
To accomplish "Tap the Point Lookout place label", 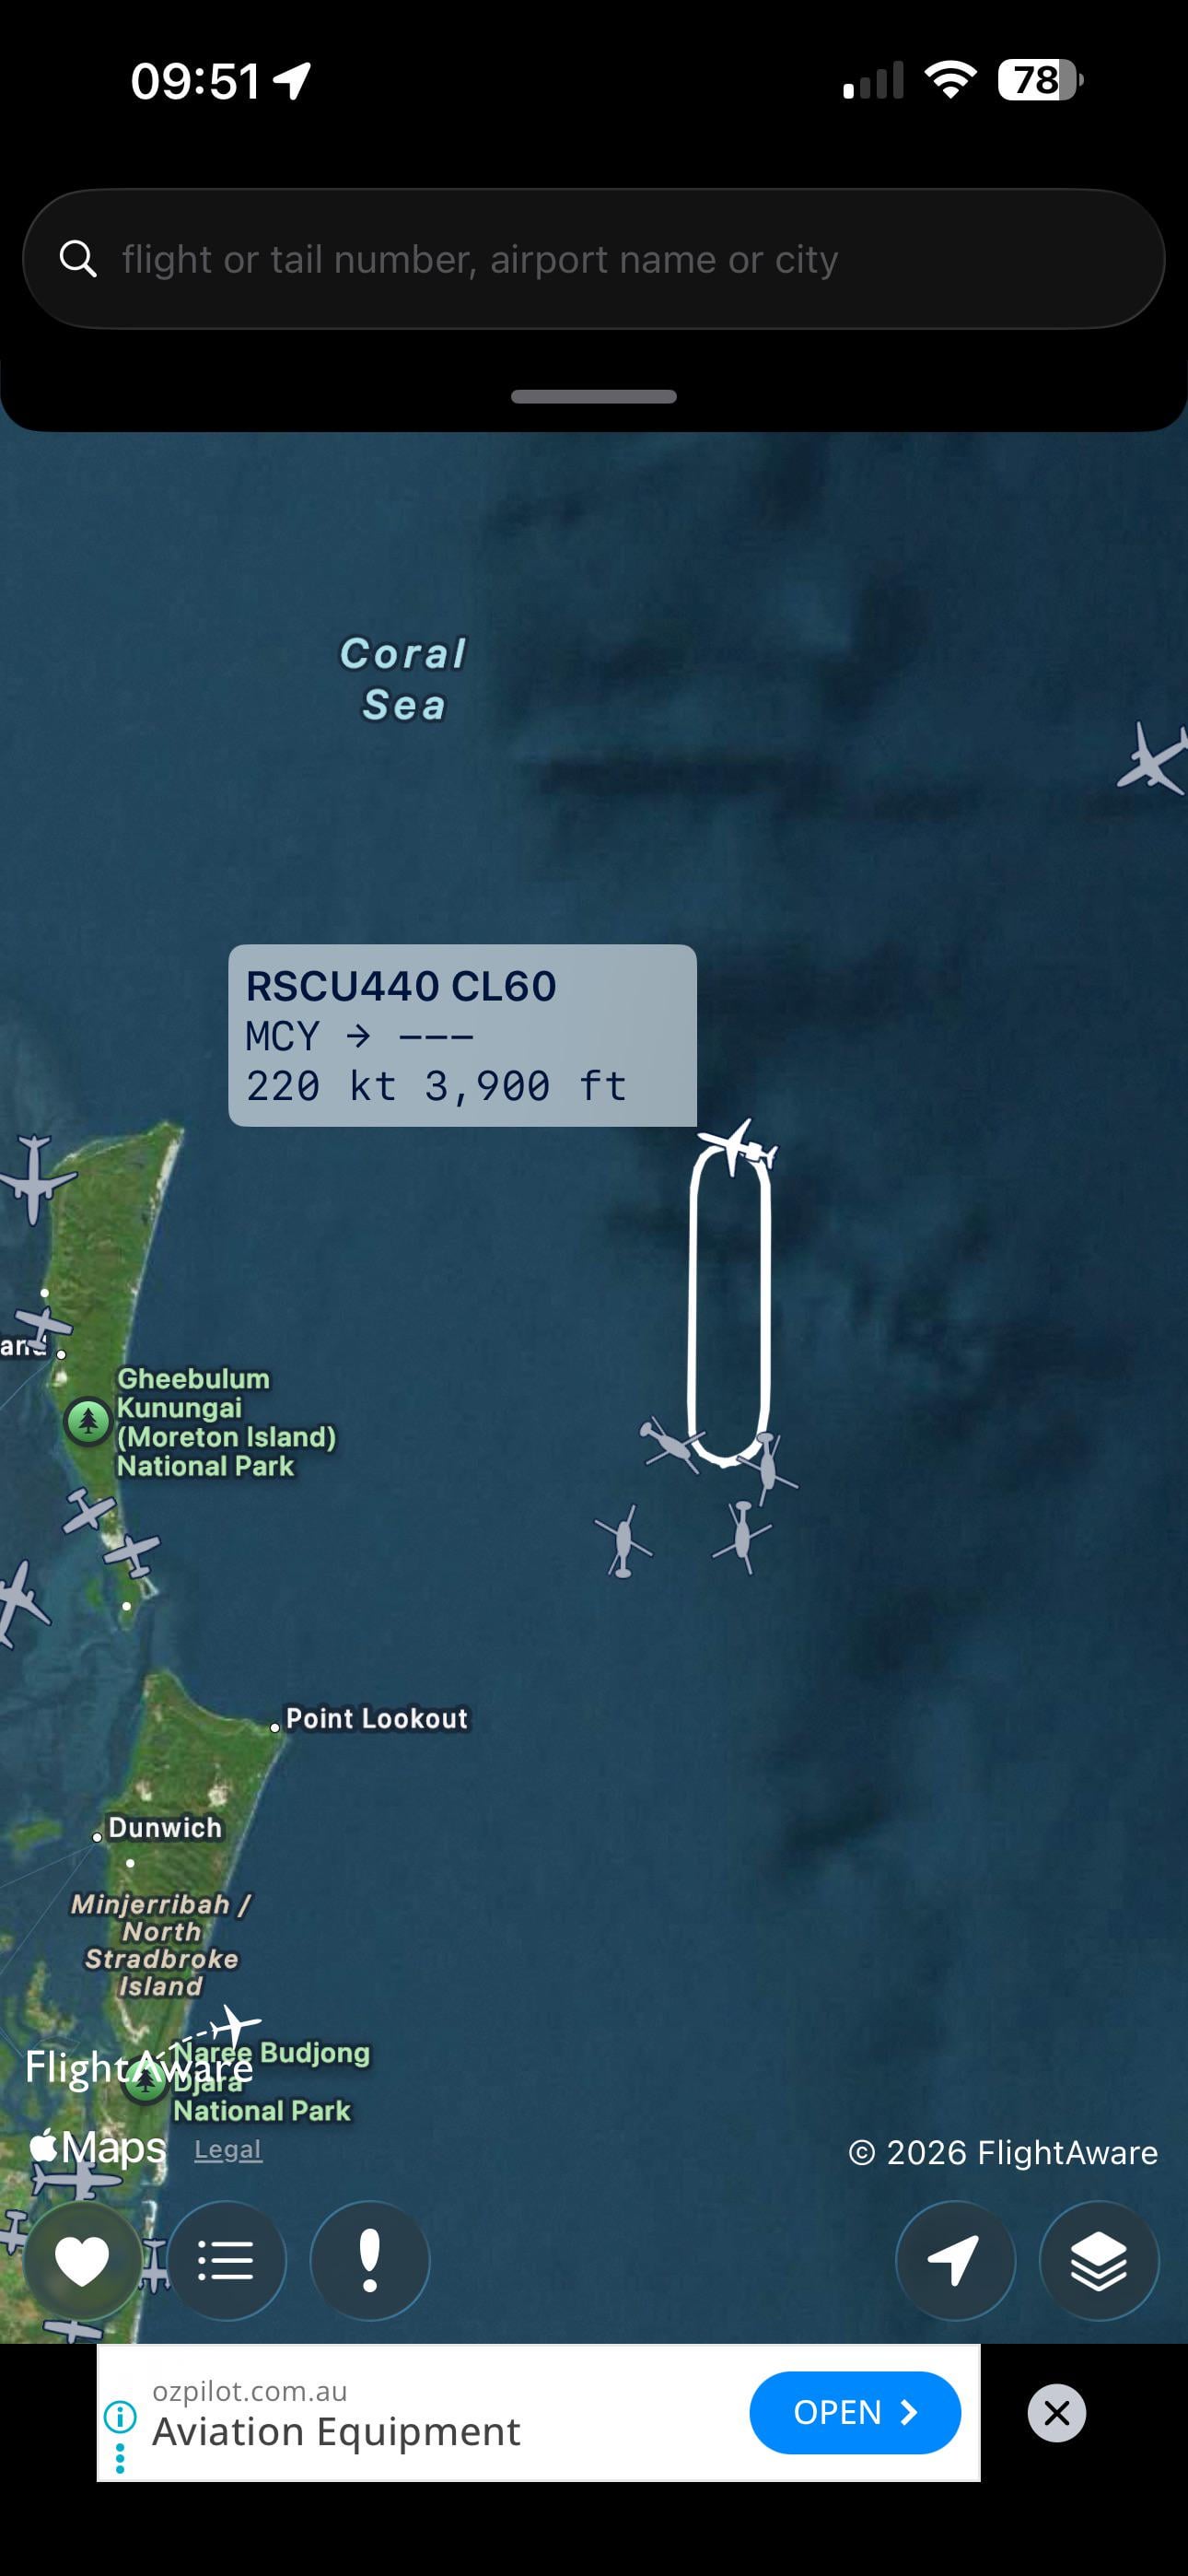I will [x=376, y=1718].
